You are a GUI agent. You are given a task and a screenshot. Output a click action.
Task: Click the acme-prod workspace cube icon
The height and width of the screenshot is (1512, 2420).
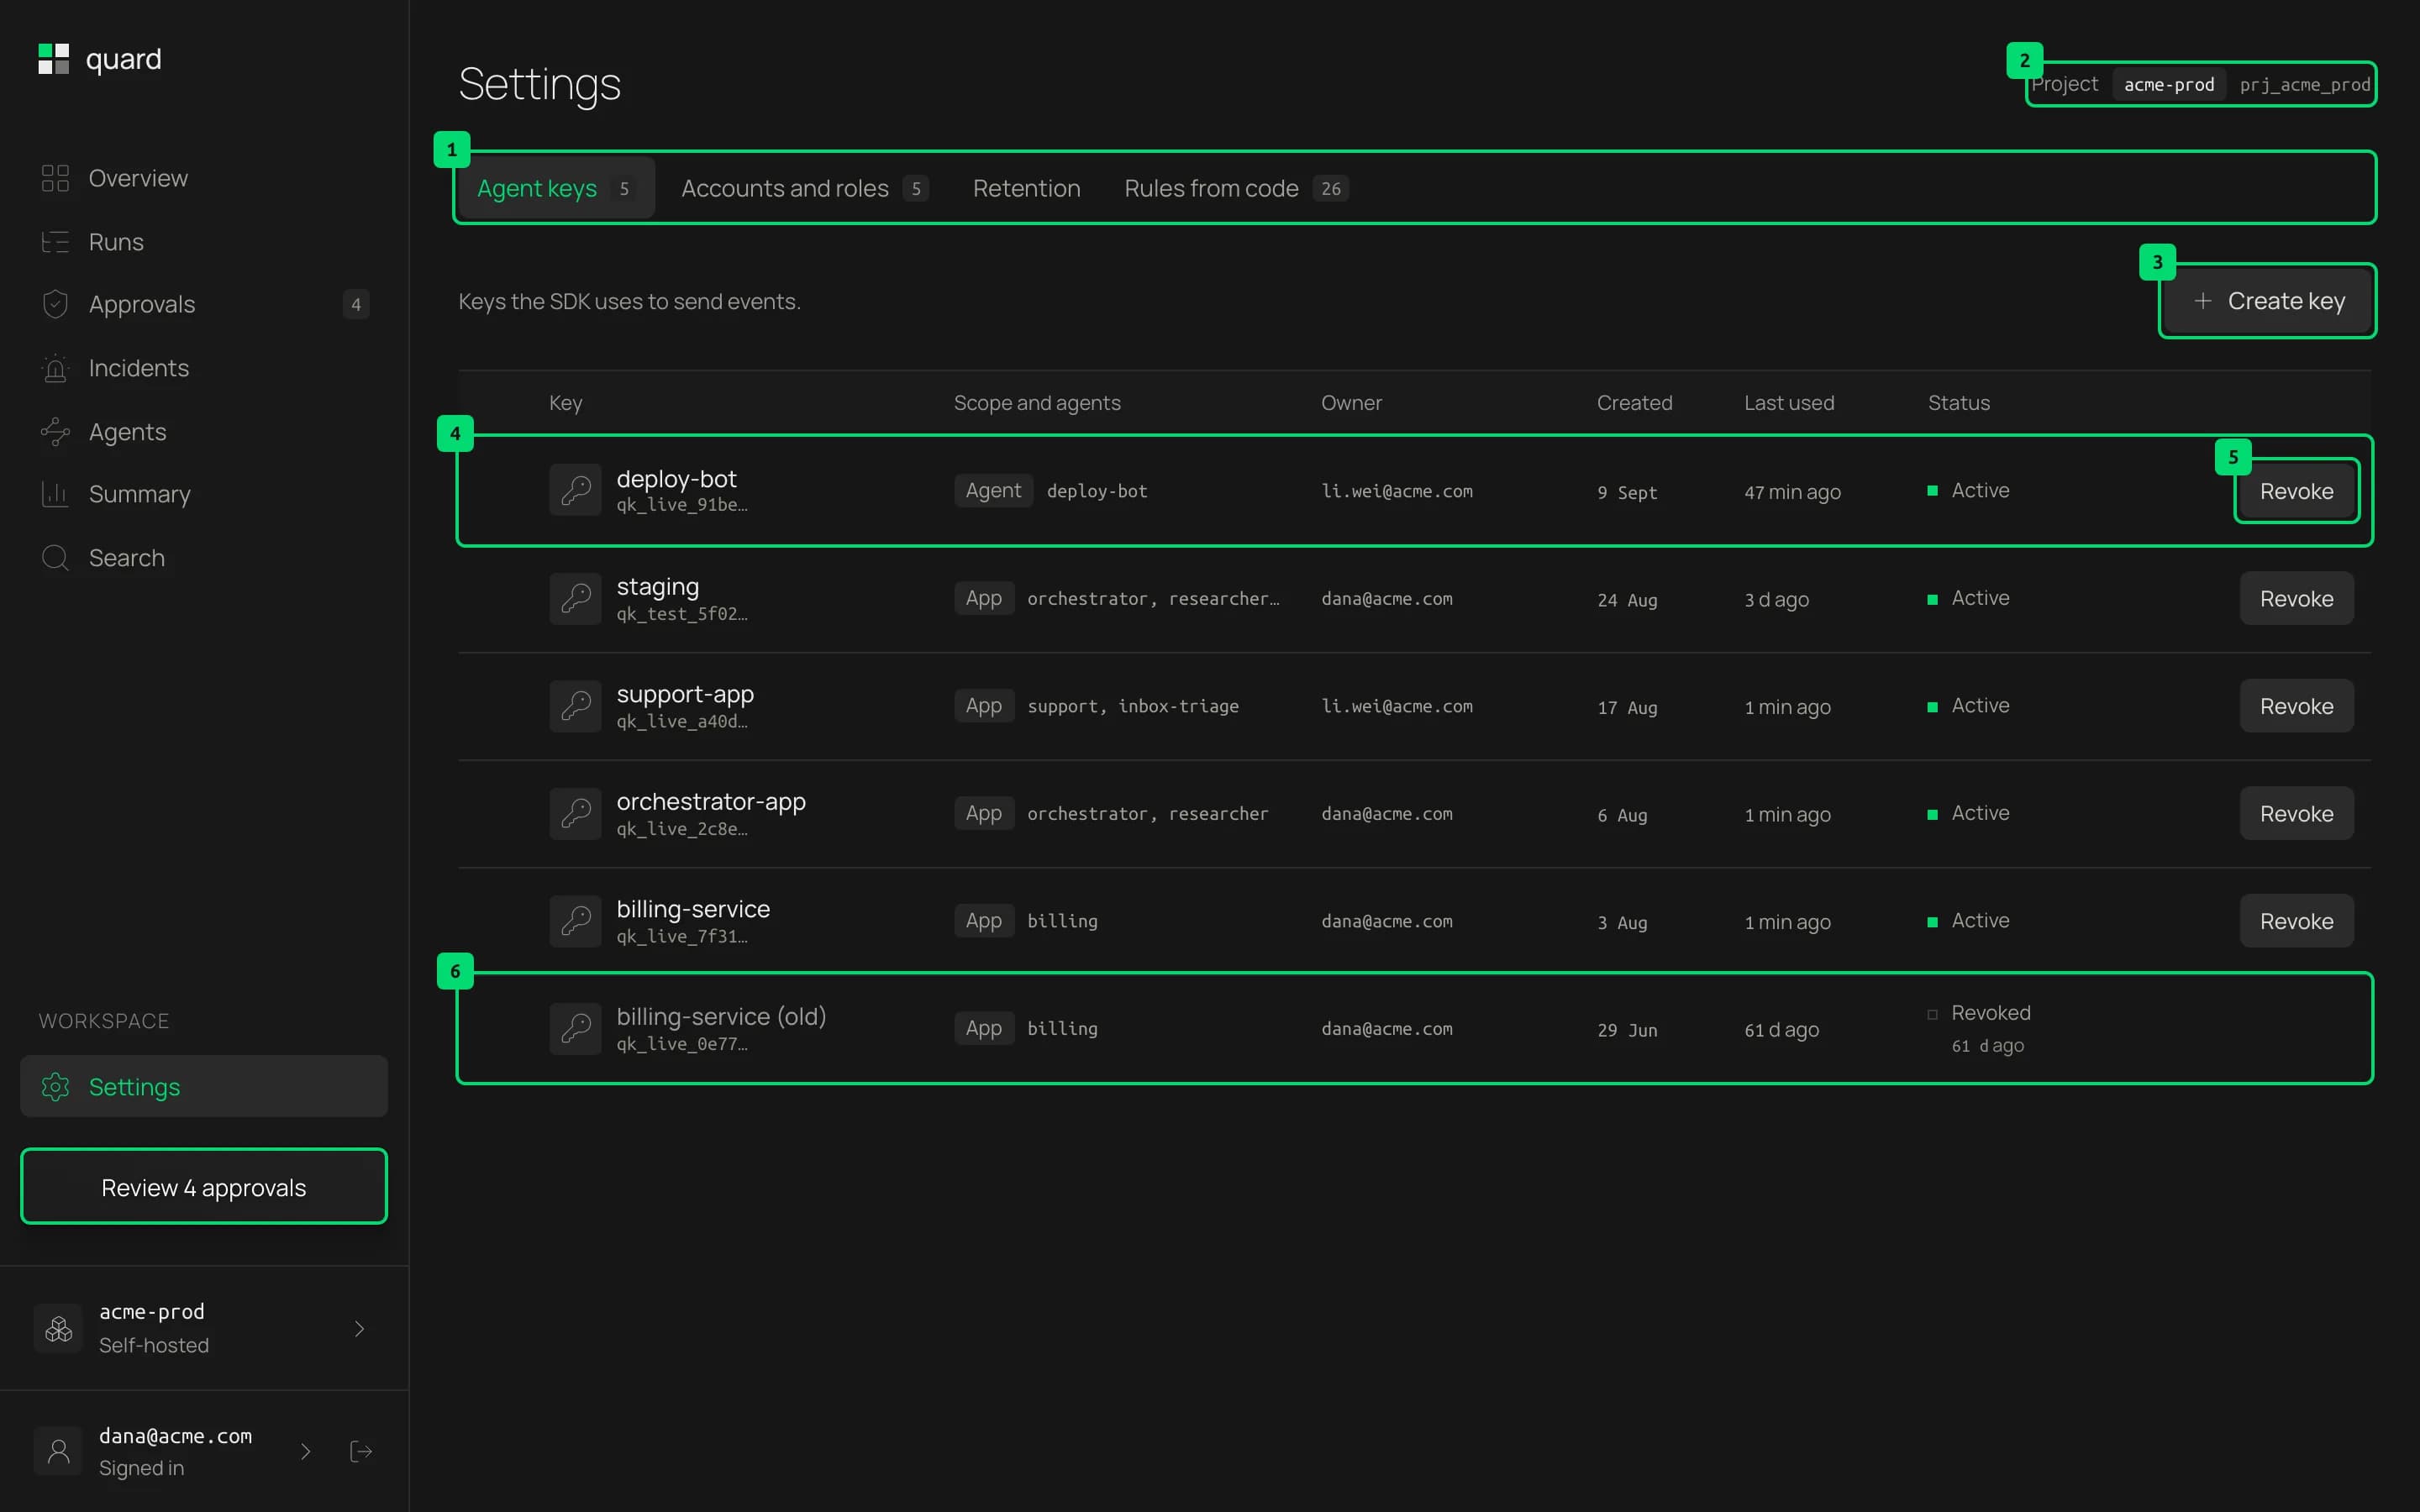pyautogui.click(x=59, y=1328)
